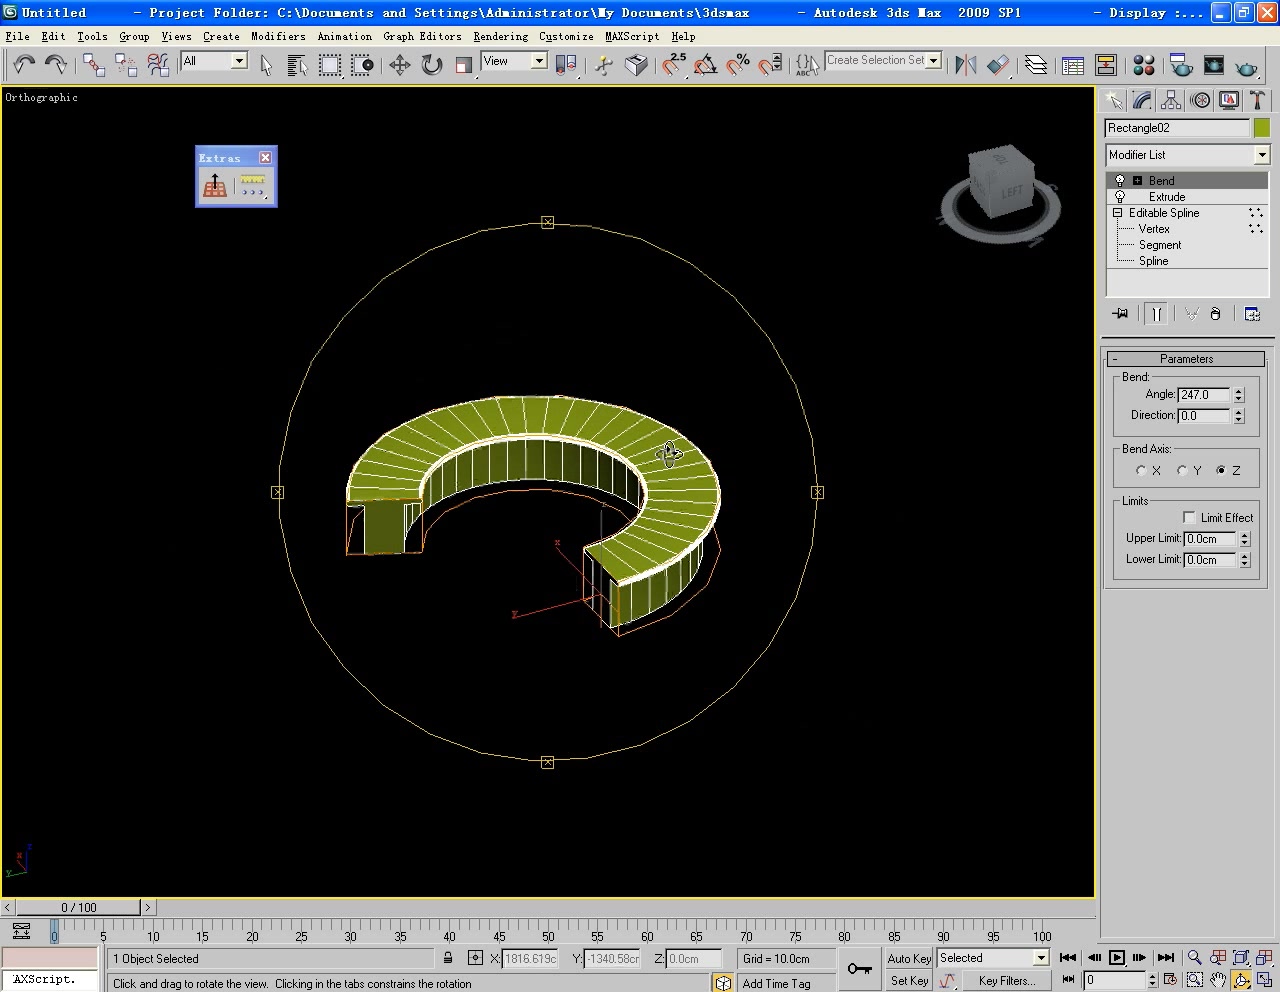The width and height of the screenshot is (1280, 992).
Task: Toggle the Angle Snap icon
Action: pyautogui.click(x=705, y=66)
